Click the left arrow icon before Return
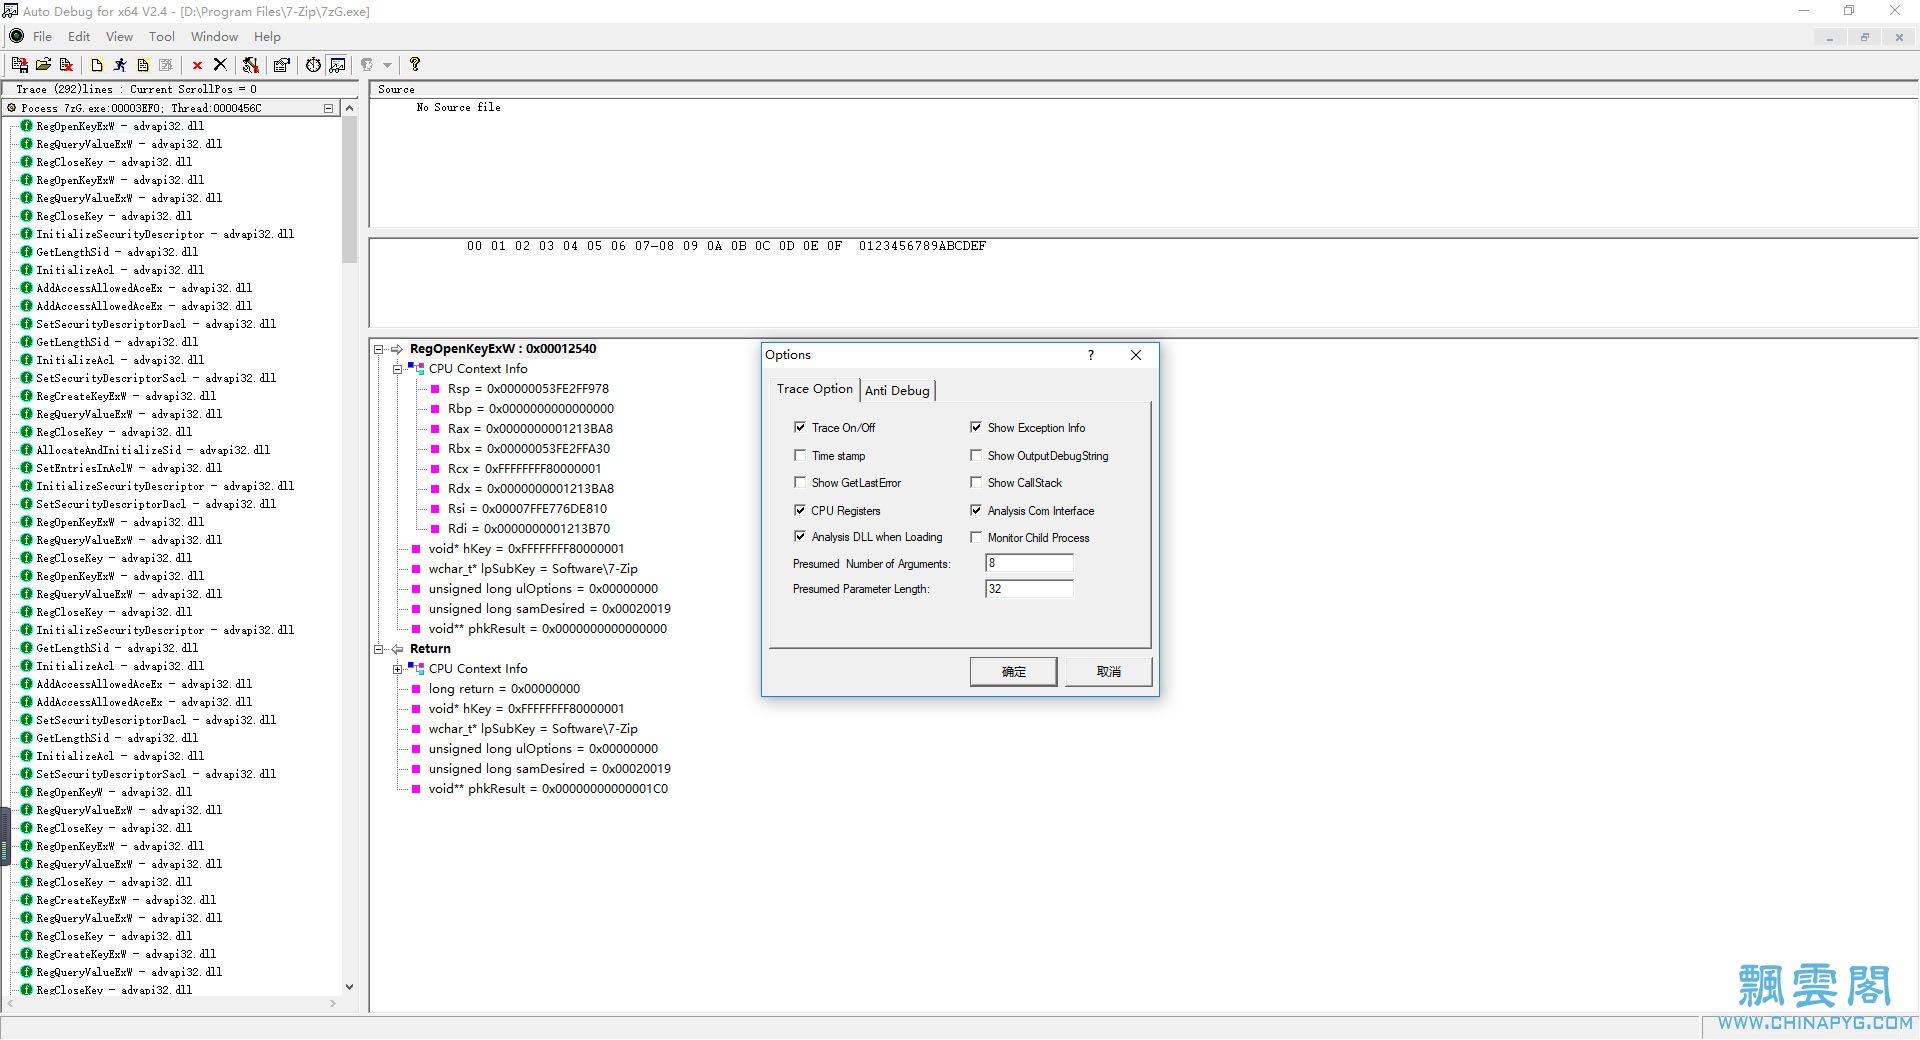 (397, 649)
